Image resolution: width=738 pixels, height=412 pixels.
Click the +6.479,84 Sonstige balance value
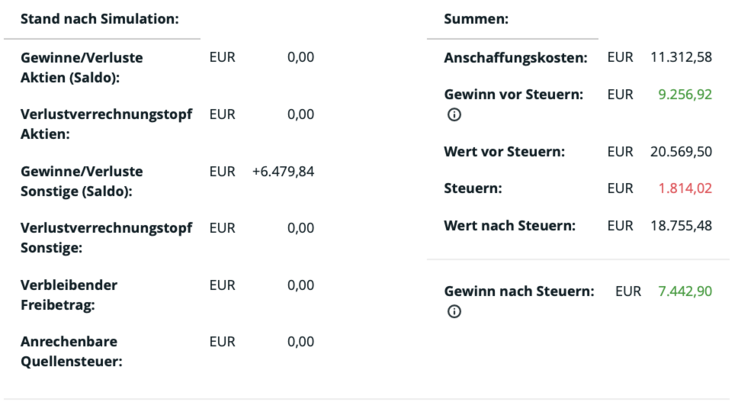pos(283,172)
